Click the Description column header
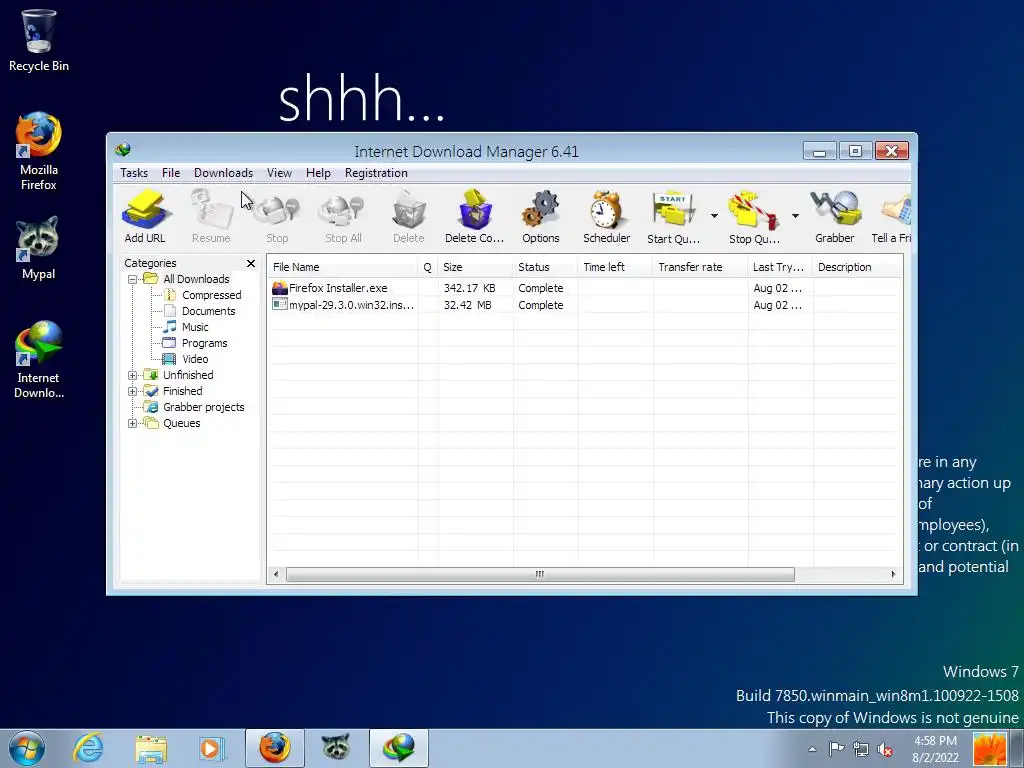Viewport: 1024px width, 768px height. (x=857, y=267)
